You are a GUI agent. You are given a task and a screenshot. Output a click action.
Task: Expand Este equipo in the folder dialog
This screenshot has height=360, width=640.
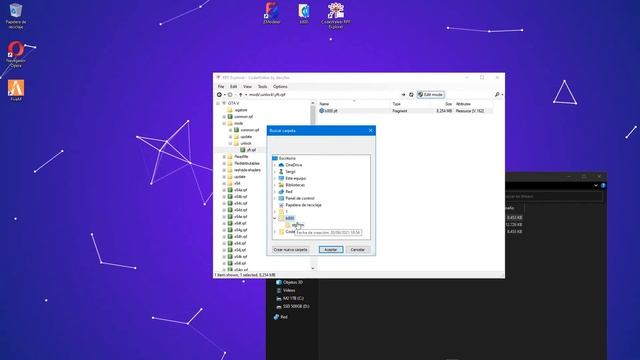pos(275,178)
